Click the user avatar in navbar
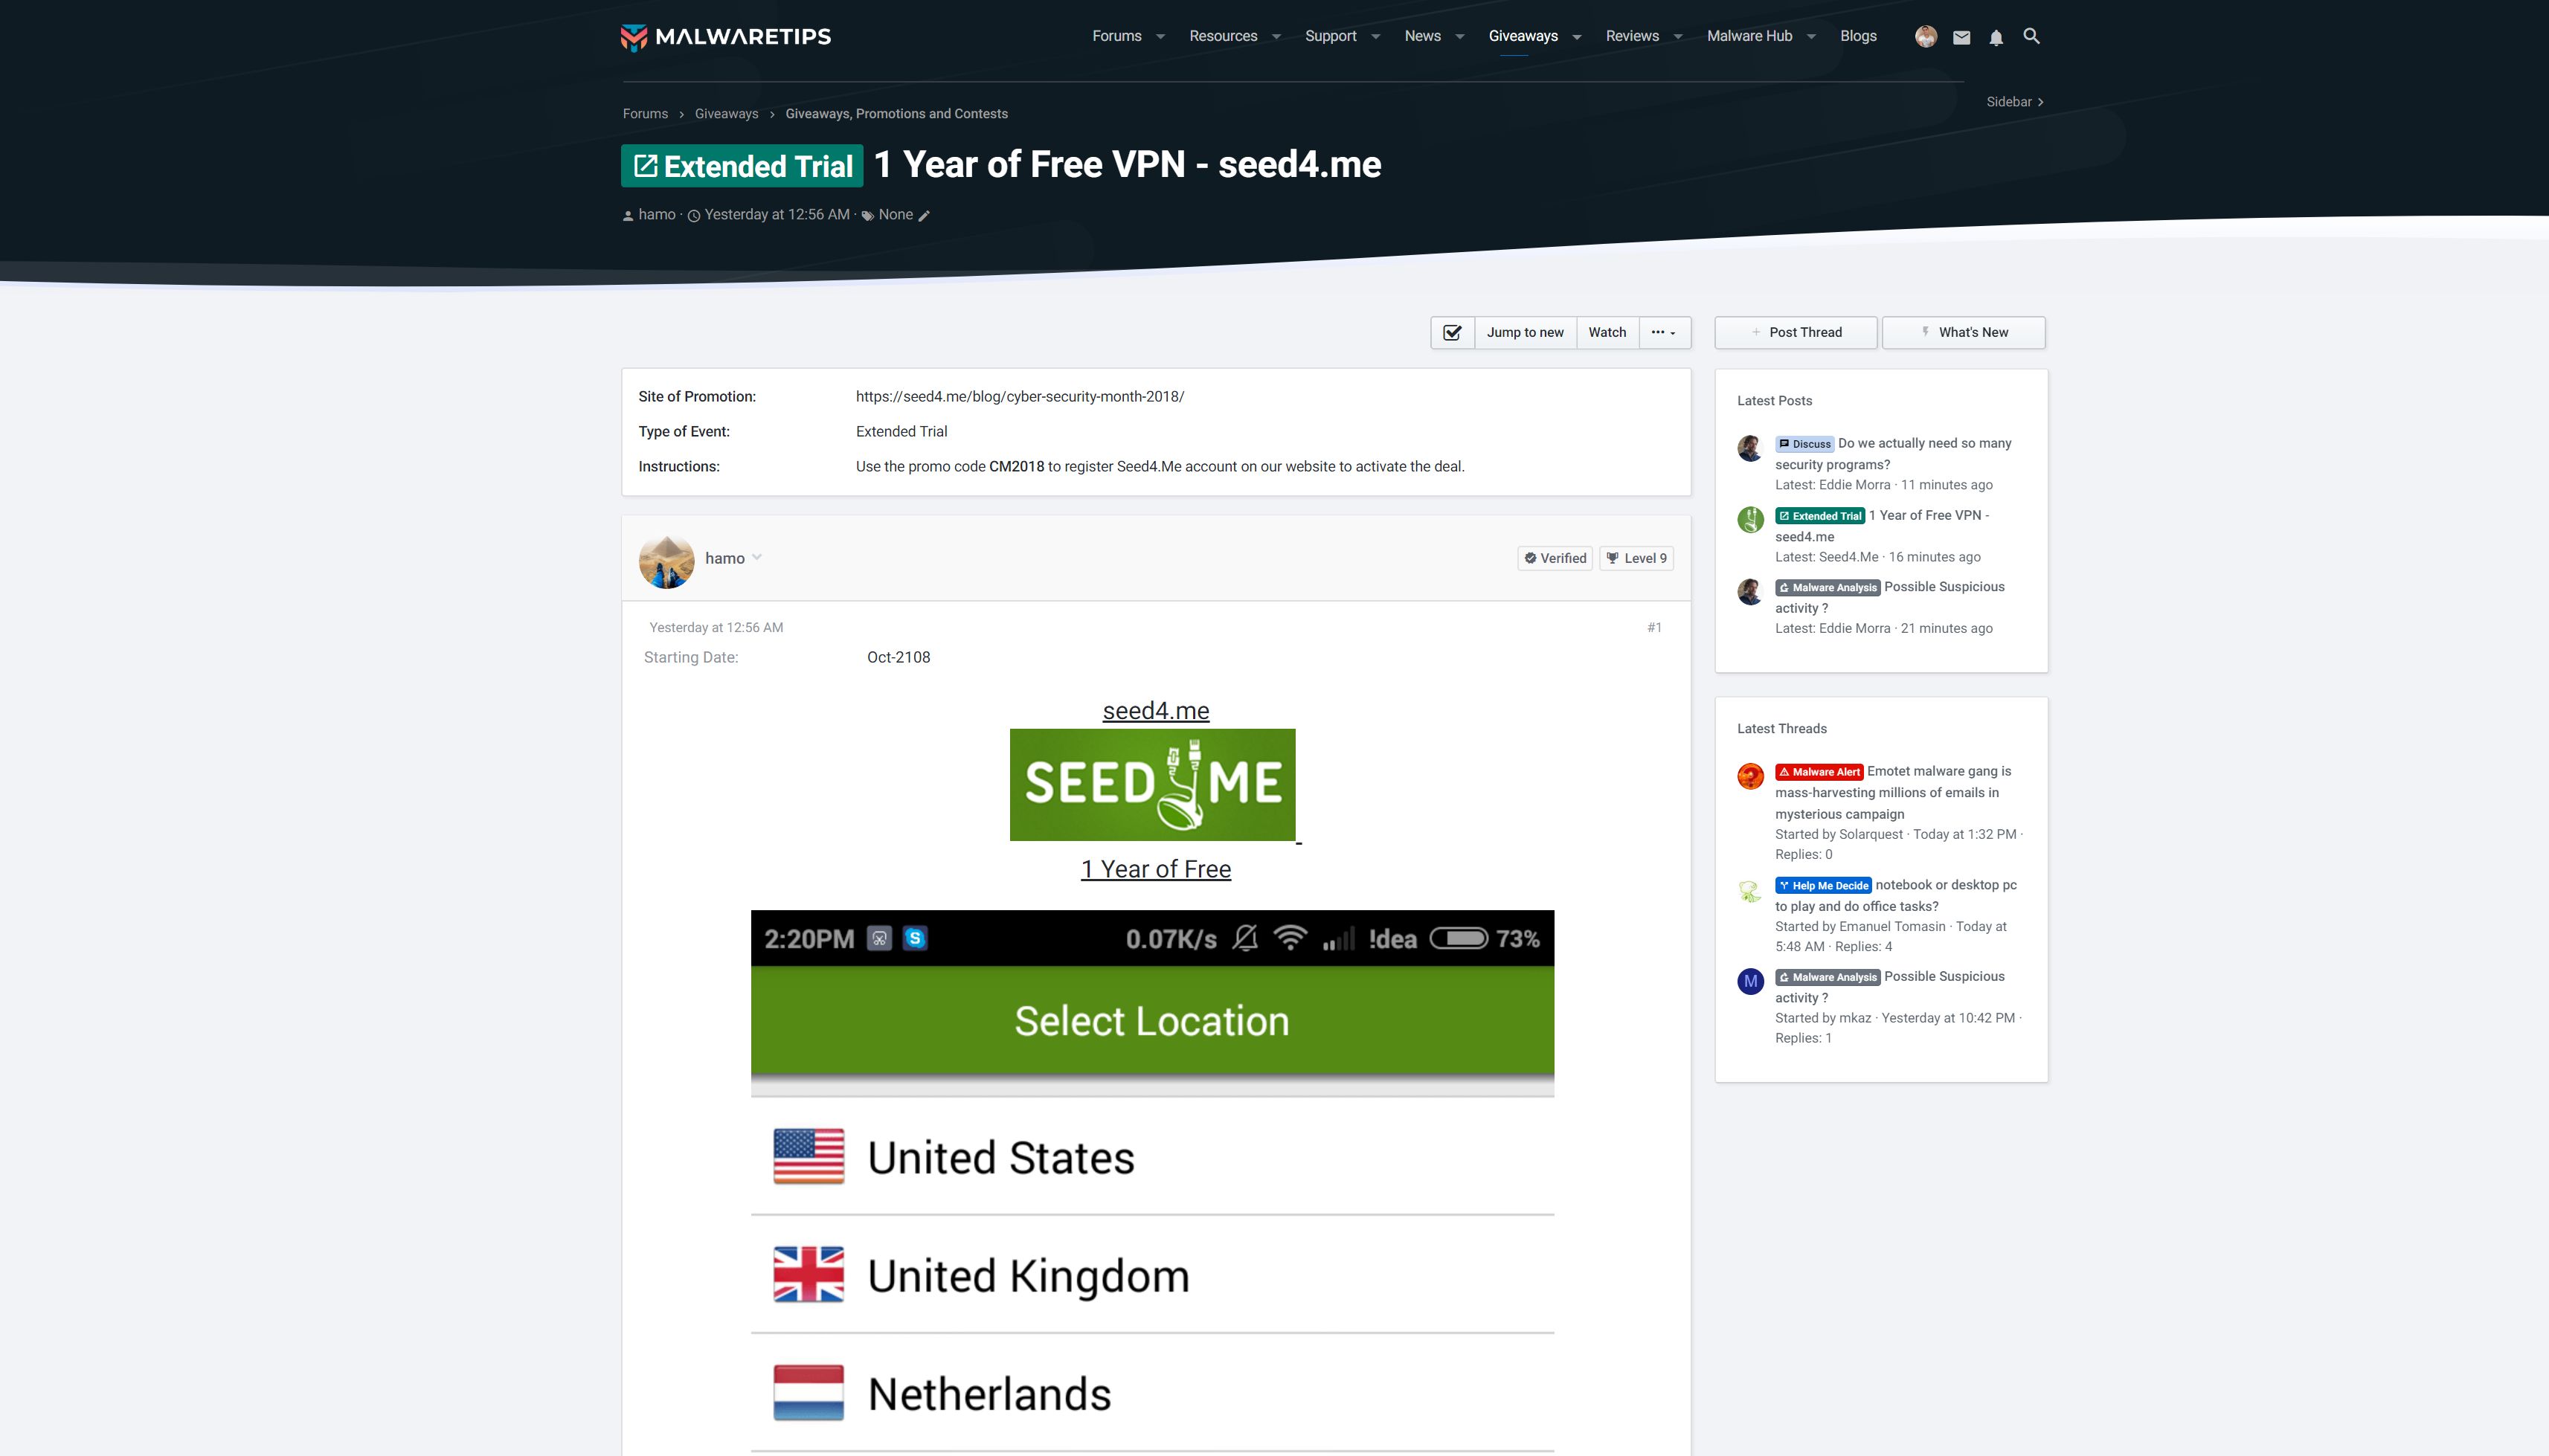 click(1926, 37)
